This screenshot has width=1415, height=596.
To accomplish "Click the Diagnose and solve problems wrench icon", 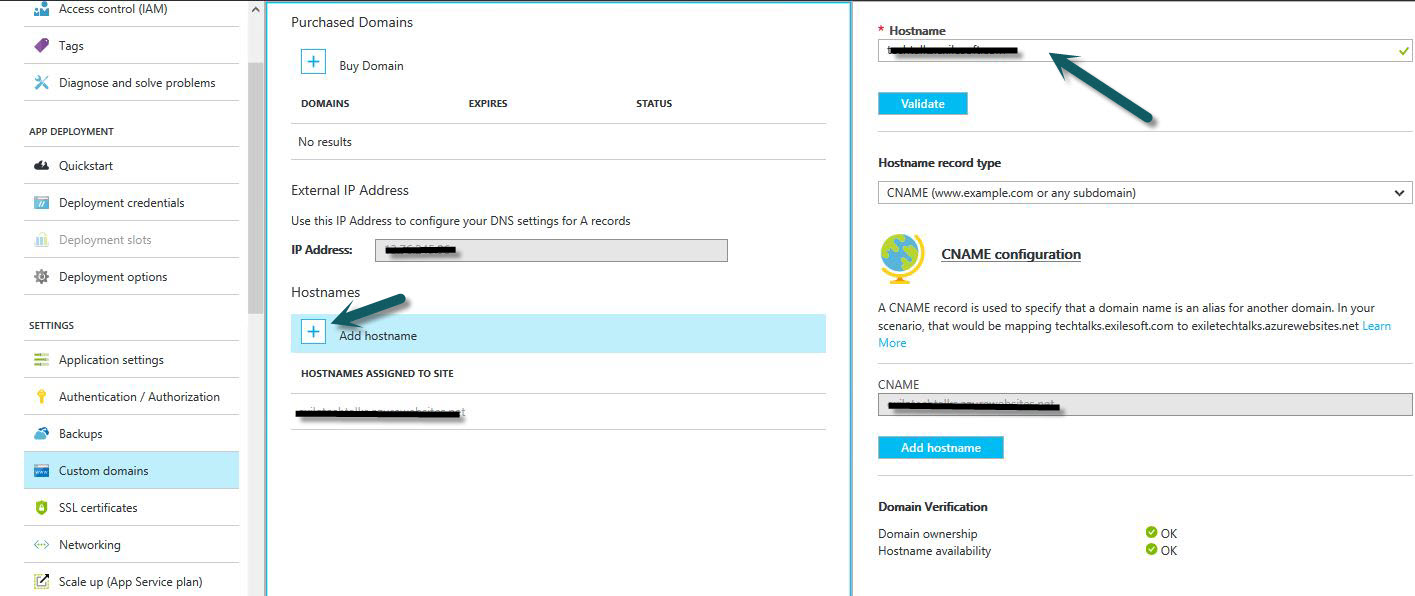I will tap(41, 83).
